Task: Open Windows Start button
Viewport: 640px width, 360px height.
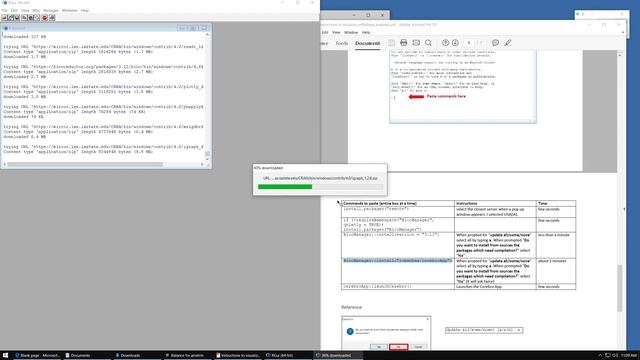Action: point(5,356)
